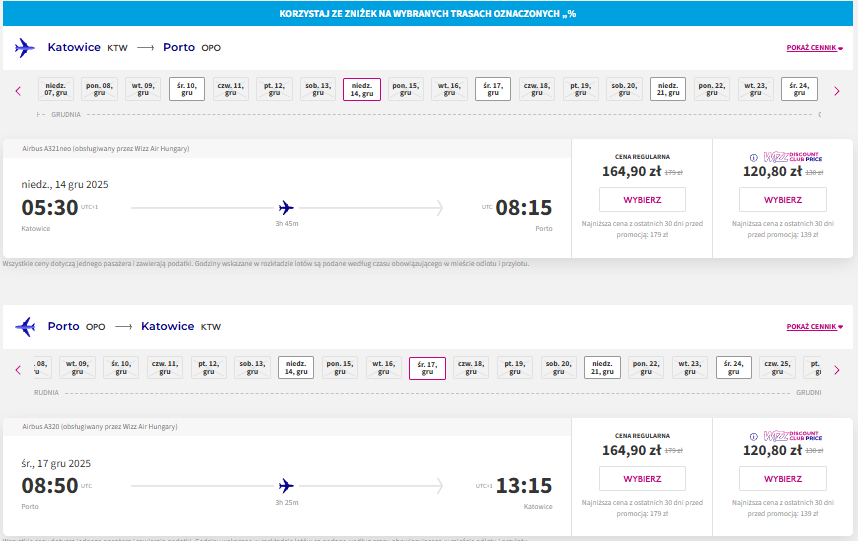Open WIZZ Discount Club info icon for return flight
Image resolution: width=858 pixels, height=541 pixels.
point(753,437)
